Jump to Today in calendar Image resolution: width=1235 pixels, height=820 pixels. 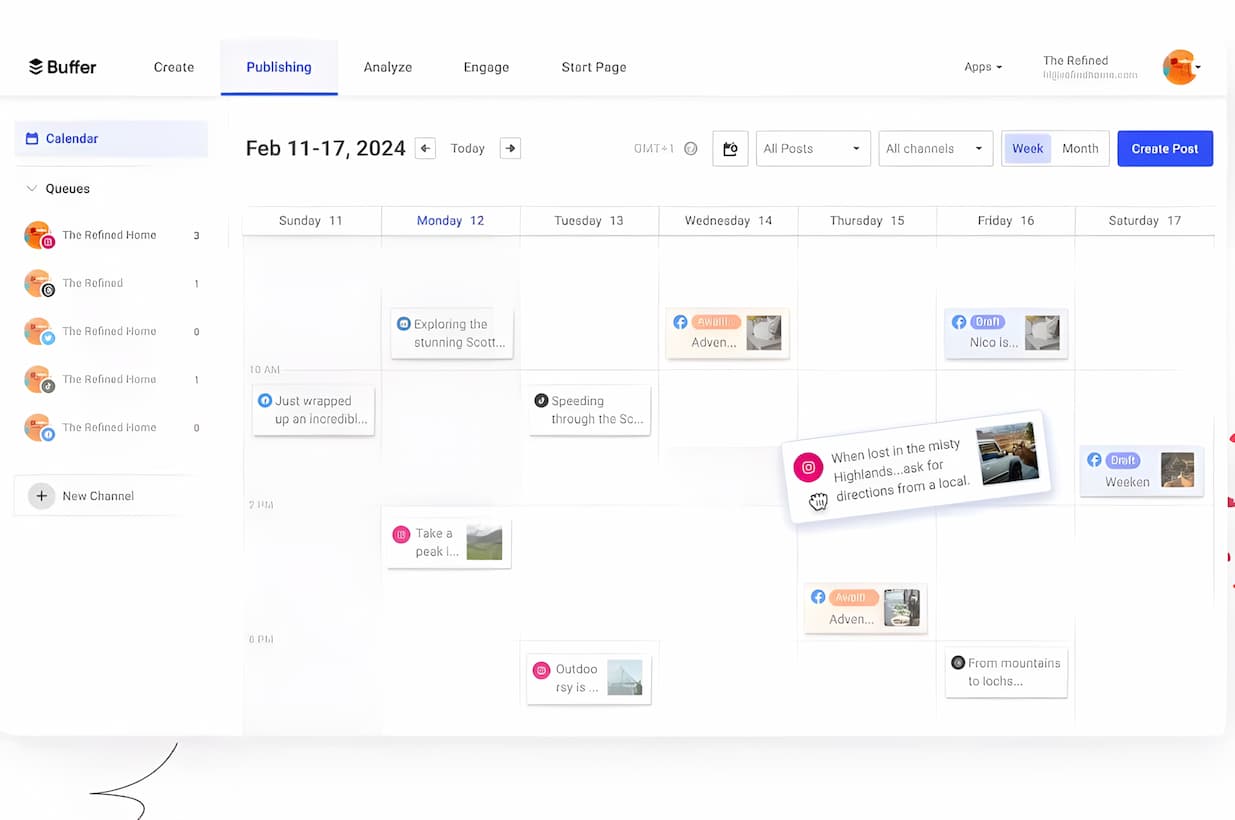coord(467,149)
